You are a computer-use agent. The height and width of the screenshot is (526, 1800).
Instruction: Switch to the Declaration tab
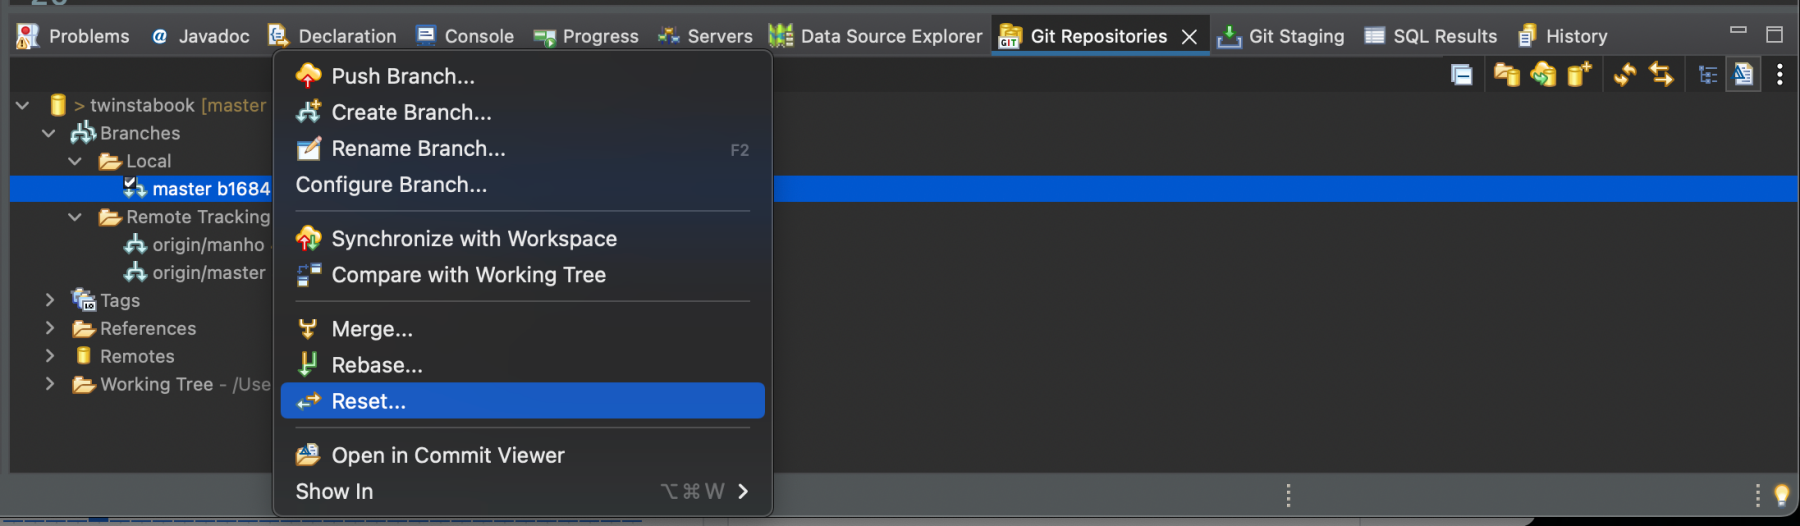[x=332, y=36]
